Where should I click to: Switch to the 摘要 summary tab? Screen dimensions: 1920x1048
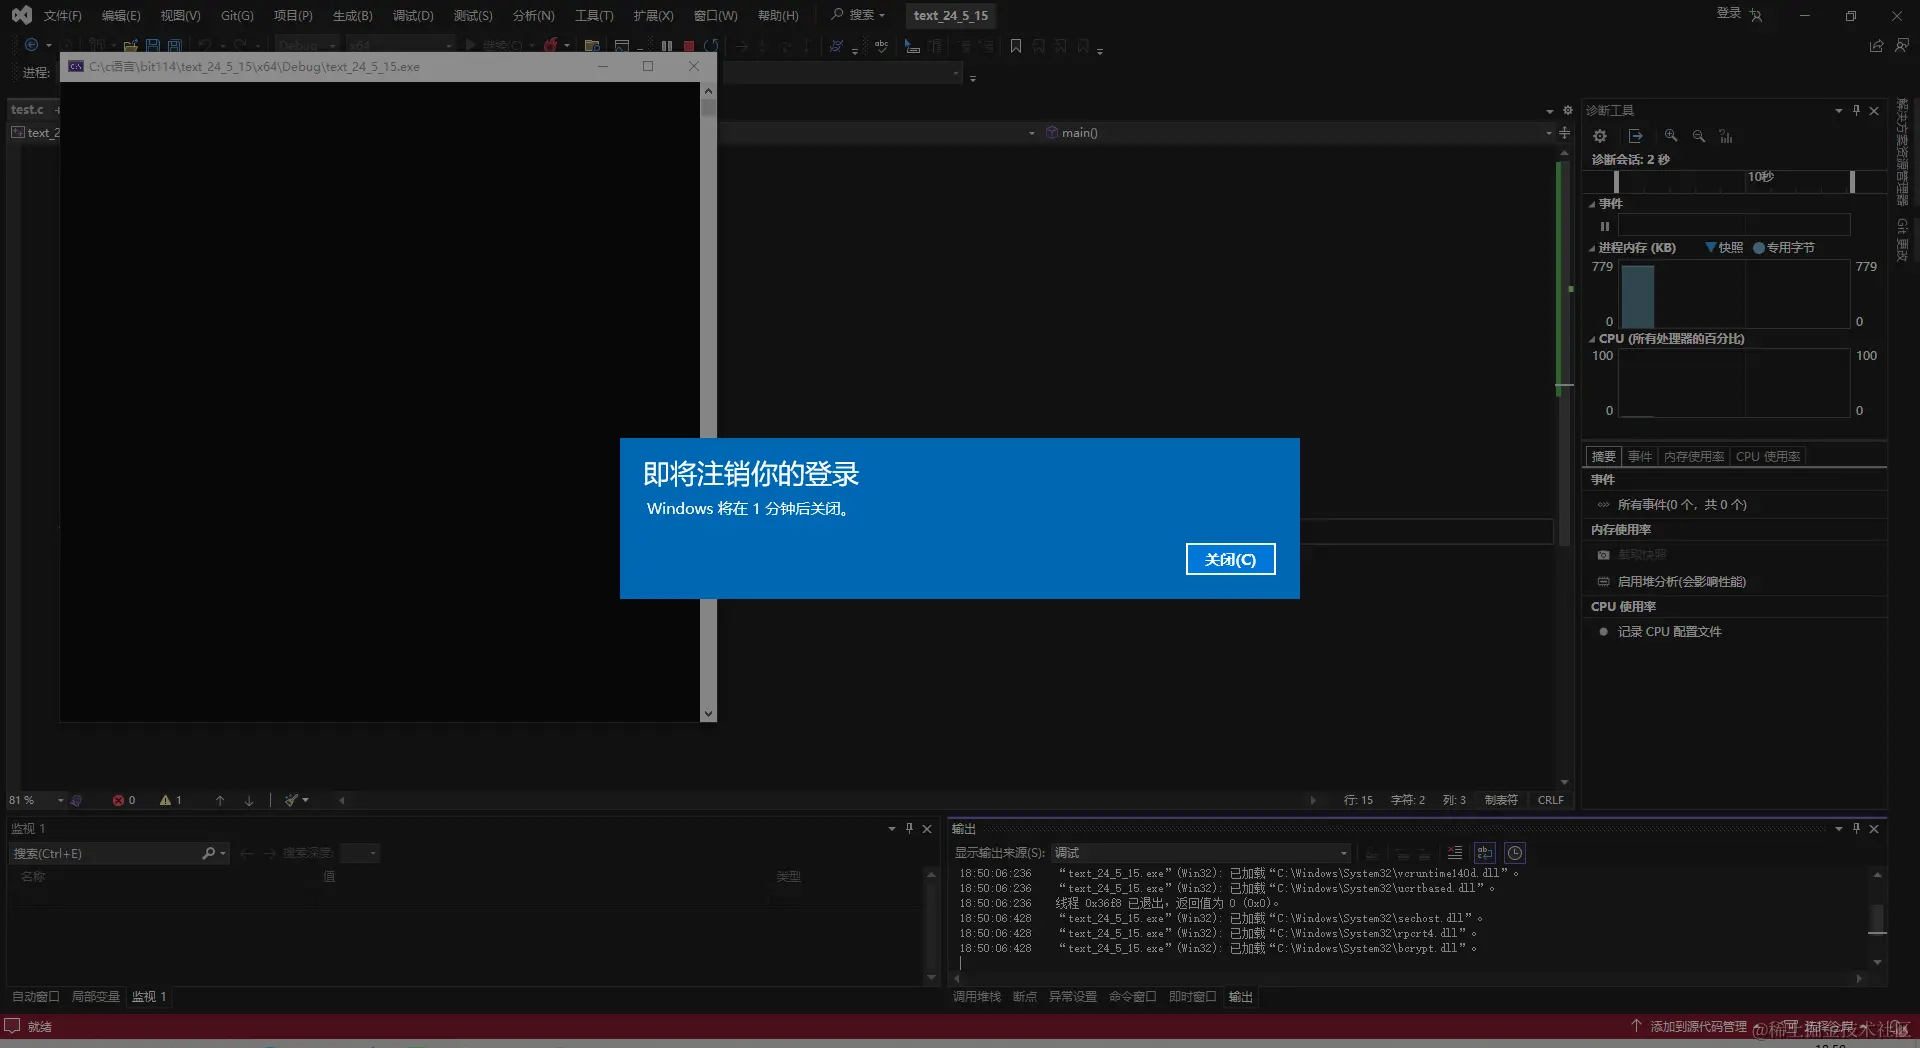(1604, 456)
